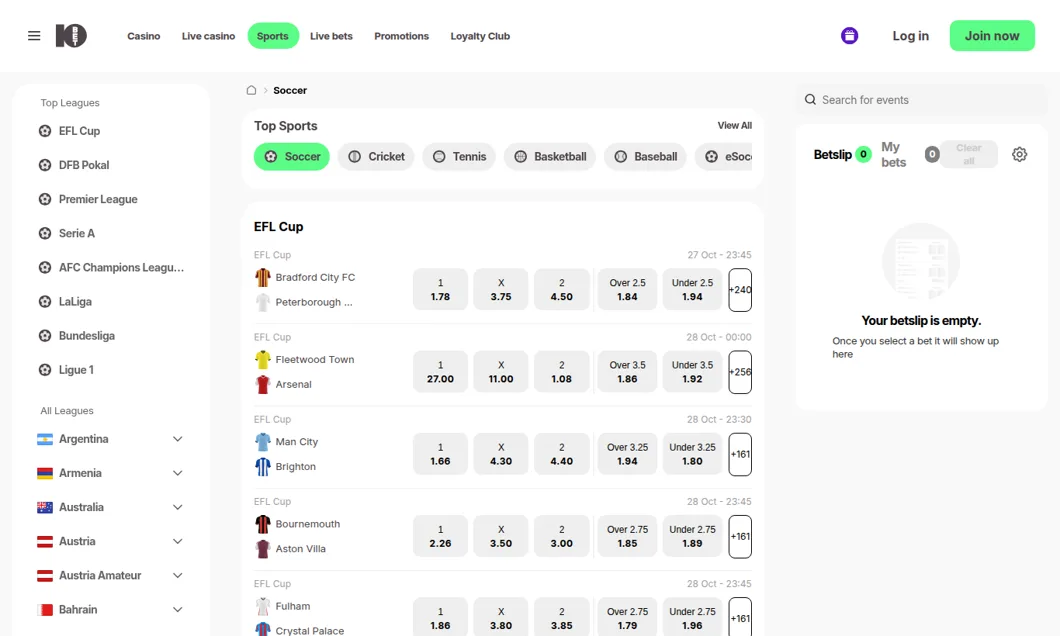Click the Log in button

coord(910,36)
